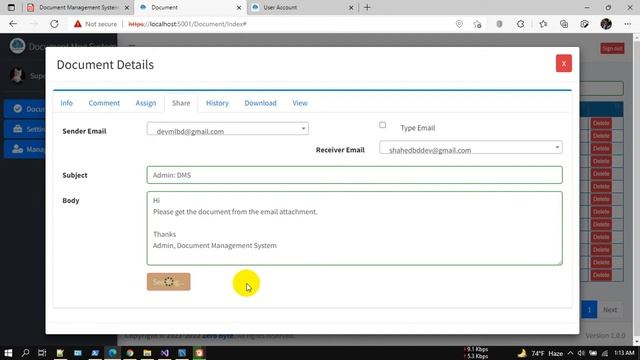This screenshot has width=640, height=360.
Task: Click inside the Body text area
Action: click(354, 228)
